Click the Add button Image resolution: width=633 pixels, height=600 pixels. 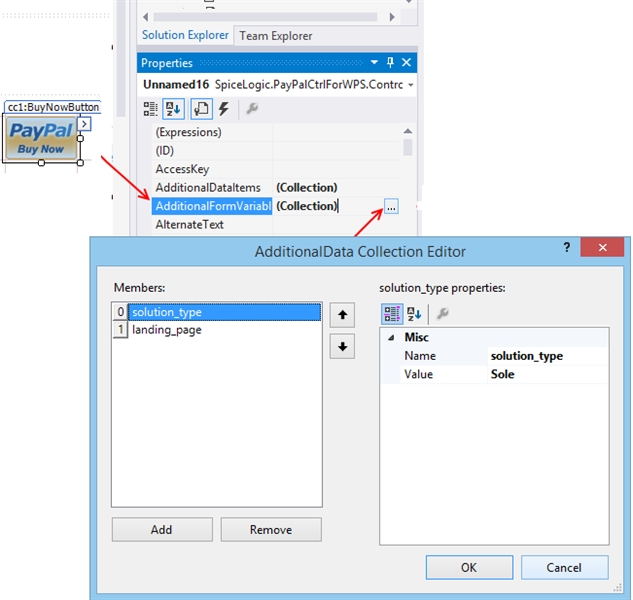coord(161,530)
